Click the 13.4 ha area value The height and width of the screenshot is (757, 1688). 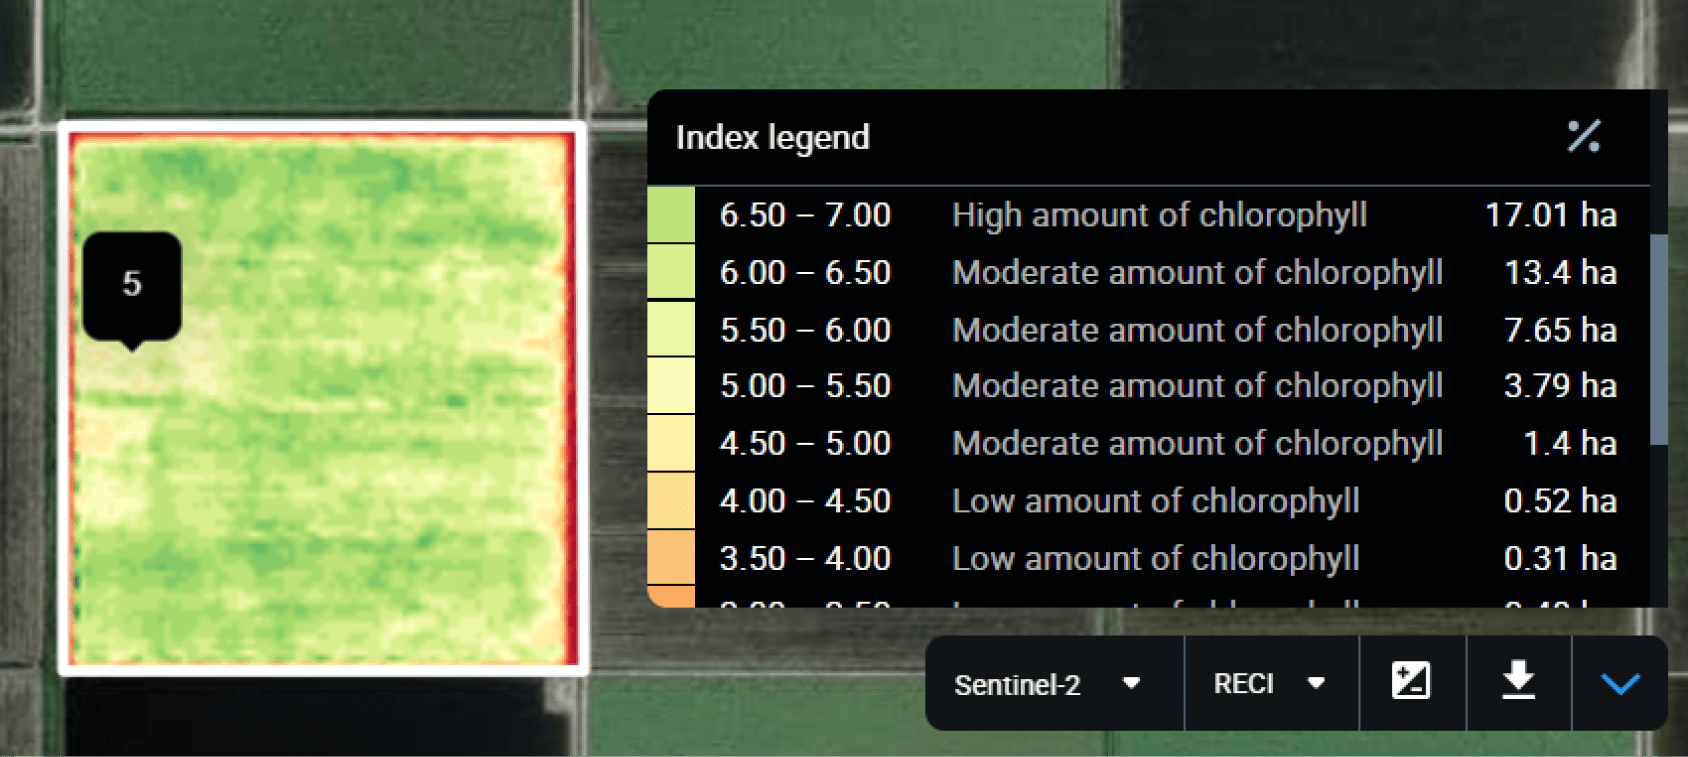[x=1560, y=272]
